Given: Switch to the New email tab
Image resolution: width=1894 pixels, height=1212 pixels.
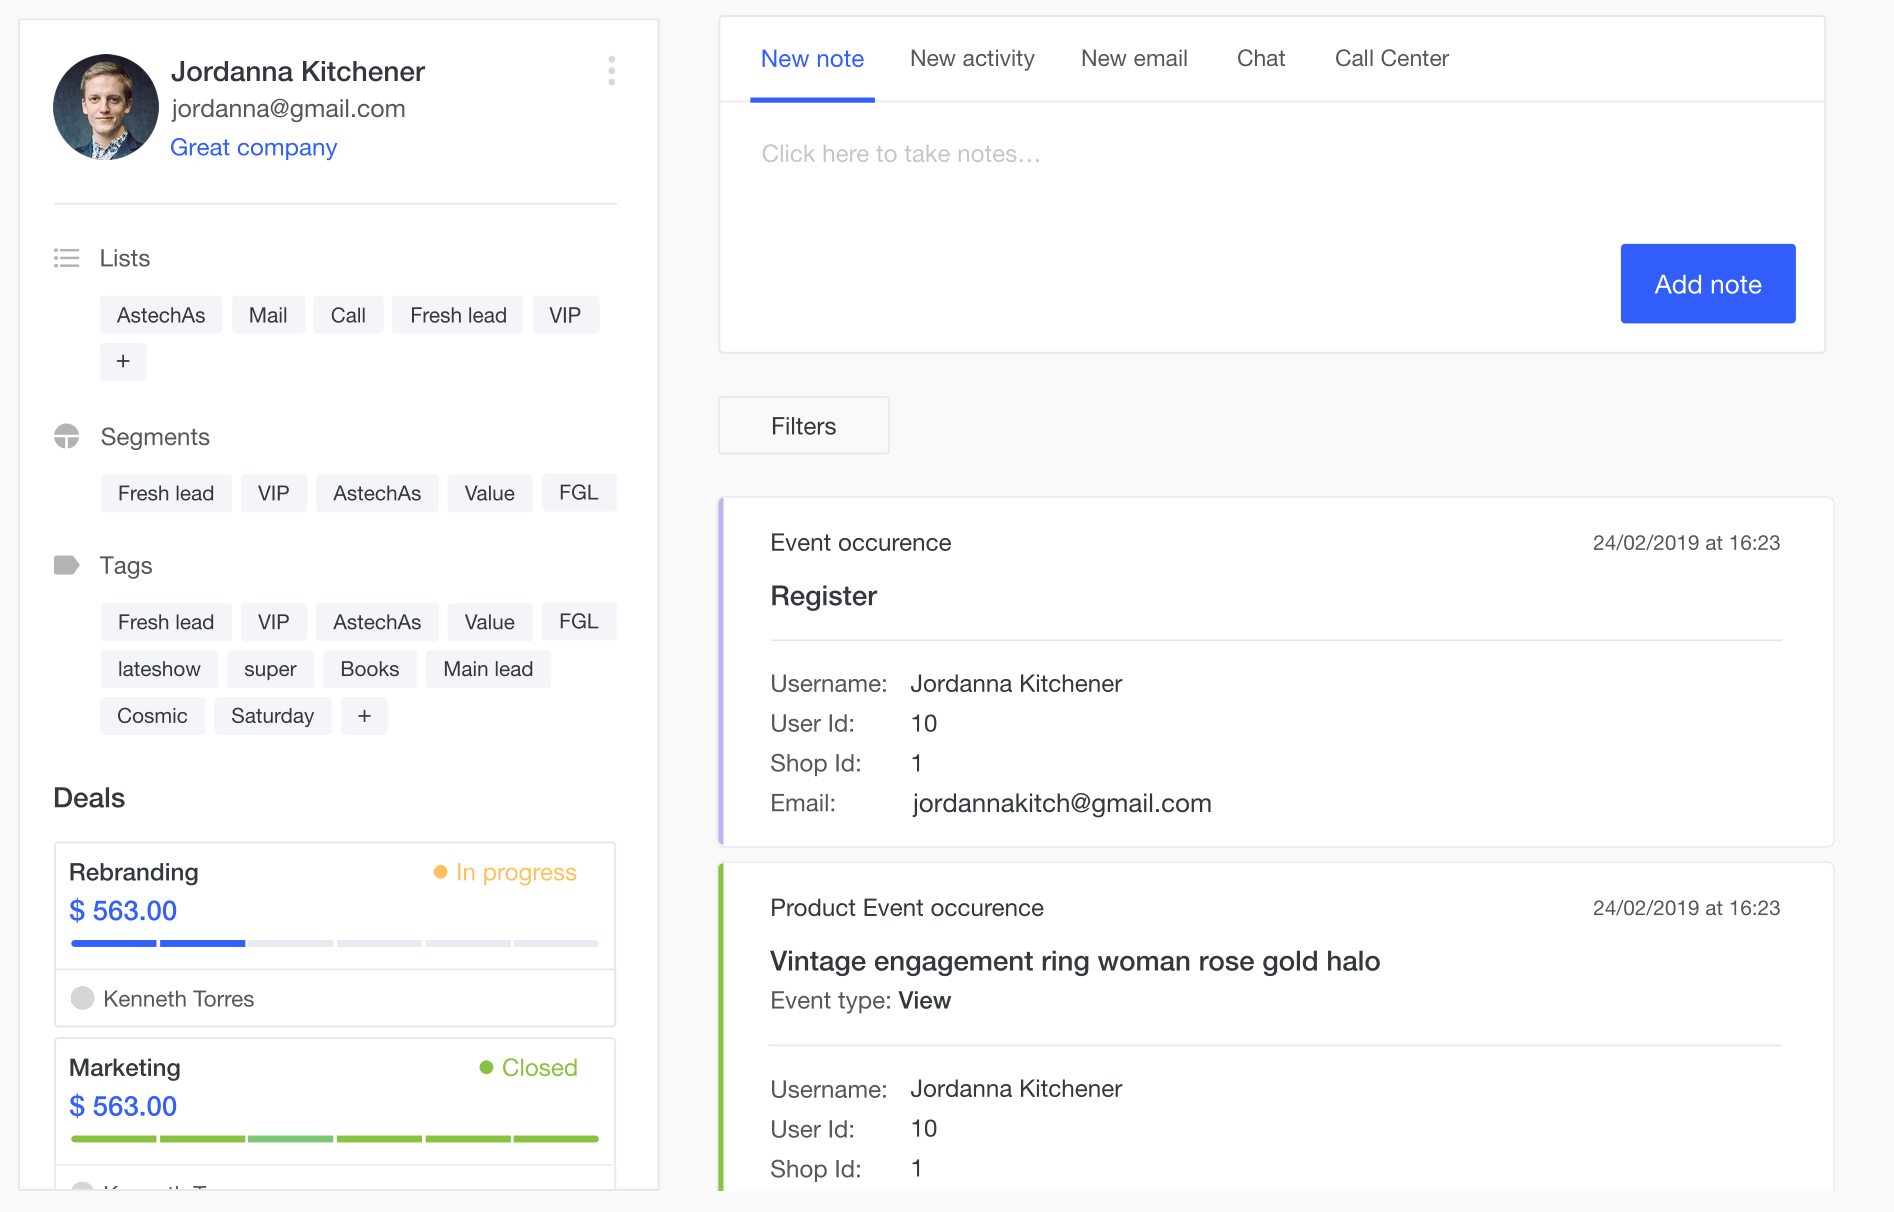Looking at the screenshot, I should click(1134, 58).
